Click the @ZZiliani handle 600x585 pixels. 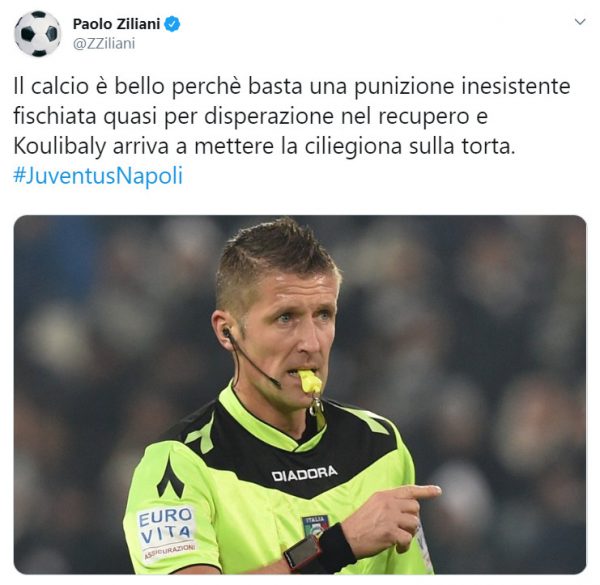coord(104,44)
